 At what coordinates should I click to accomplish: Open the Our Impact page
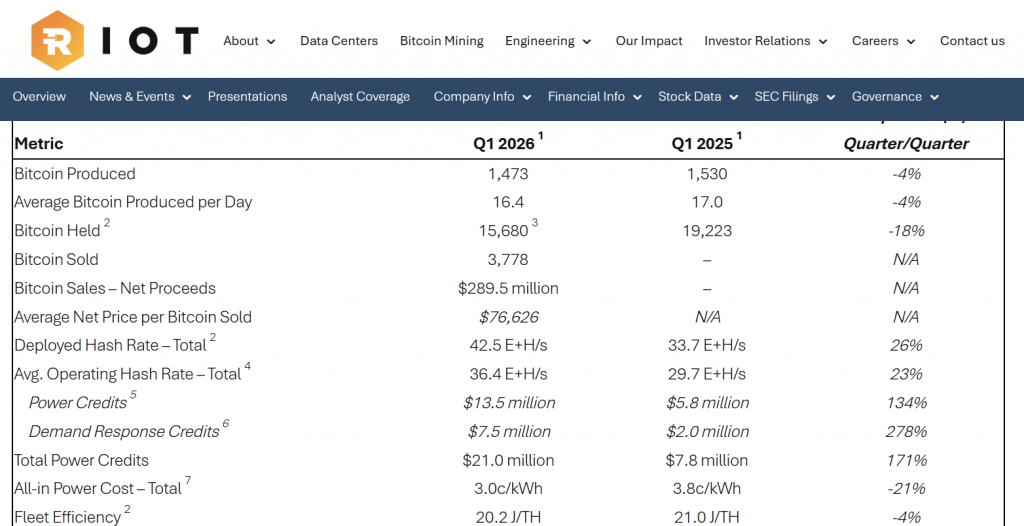649,41
